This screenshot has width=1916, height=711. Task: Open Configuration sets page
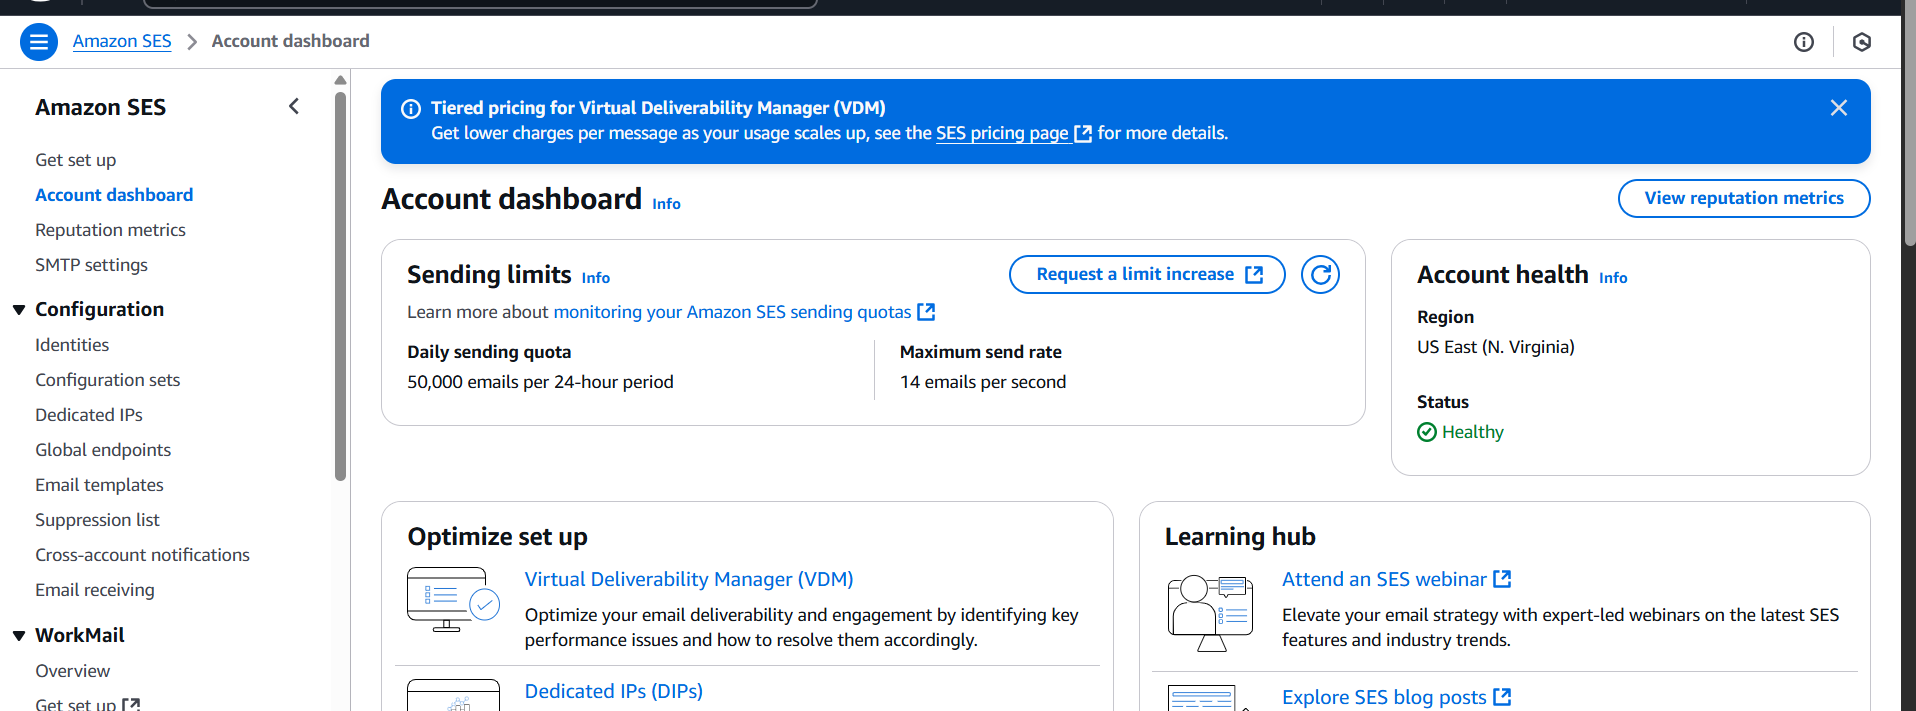[108, 380]
